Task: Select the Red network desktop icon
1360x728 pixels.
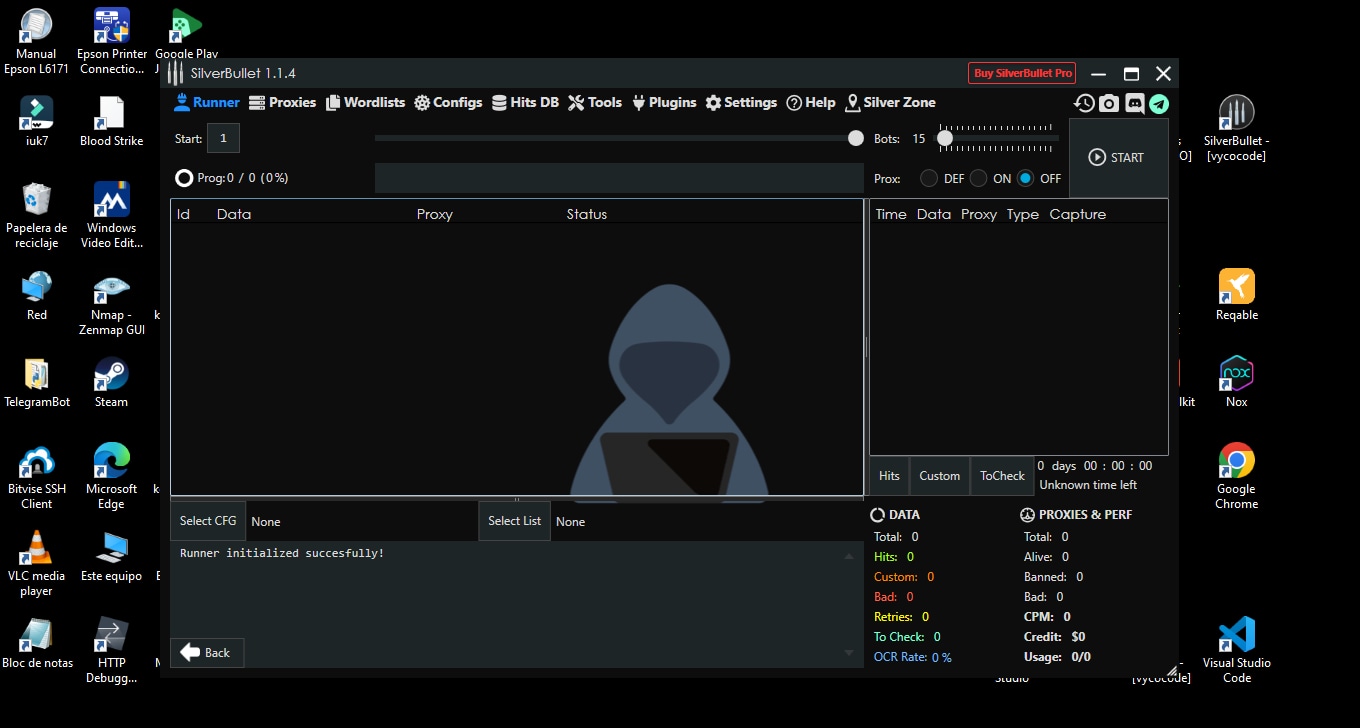Action: pyautogui.click(x=37, y=295)
